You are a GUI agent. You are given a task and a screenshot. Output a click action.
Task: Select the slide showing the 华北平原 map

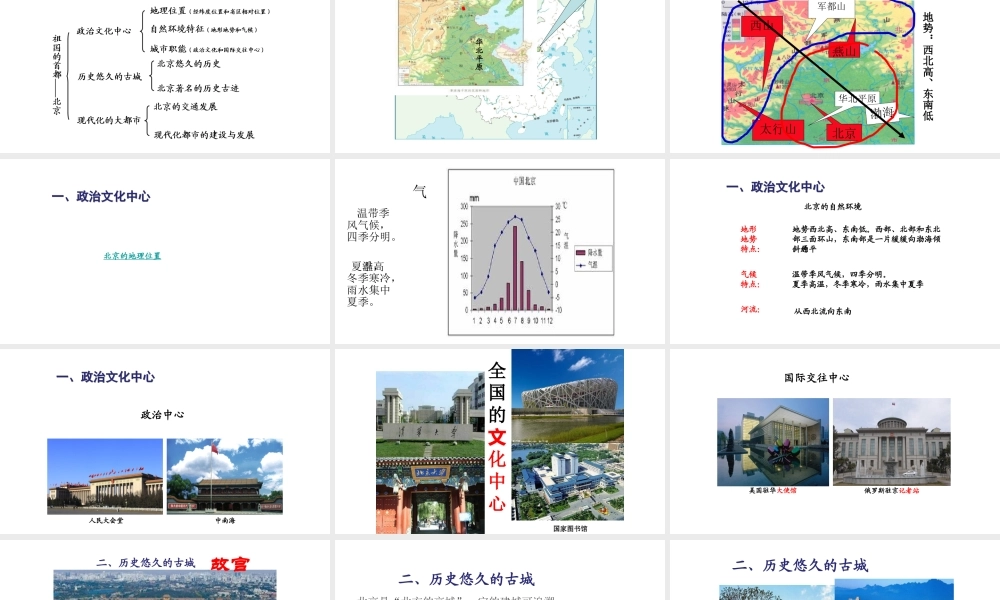[499, 76]
